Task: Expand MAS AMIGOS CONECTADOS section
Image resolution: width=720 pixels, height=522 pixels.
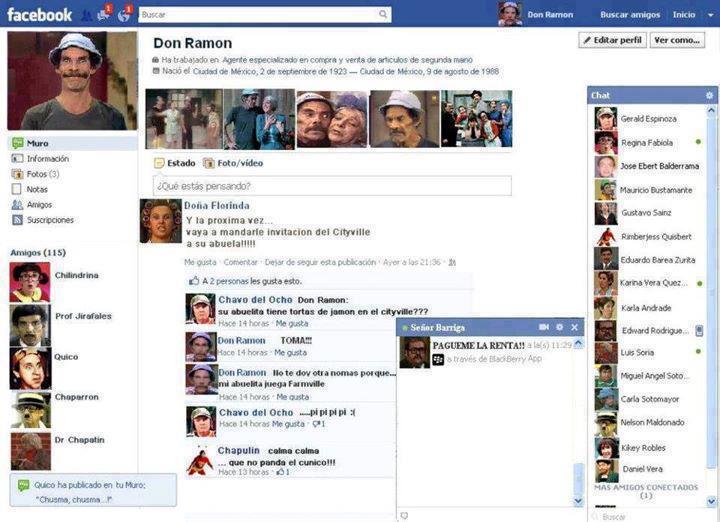Action: coord(646,491)
